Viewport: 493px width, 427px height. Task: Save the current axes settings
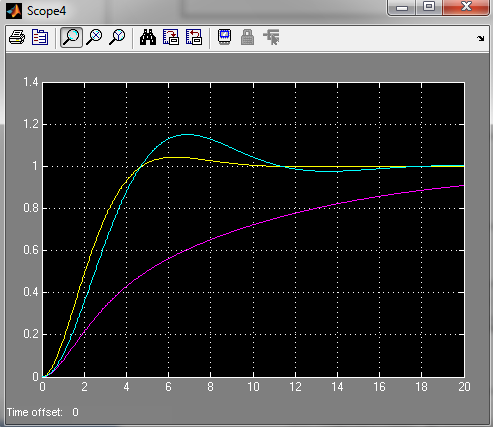(x=171, y=37)
